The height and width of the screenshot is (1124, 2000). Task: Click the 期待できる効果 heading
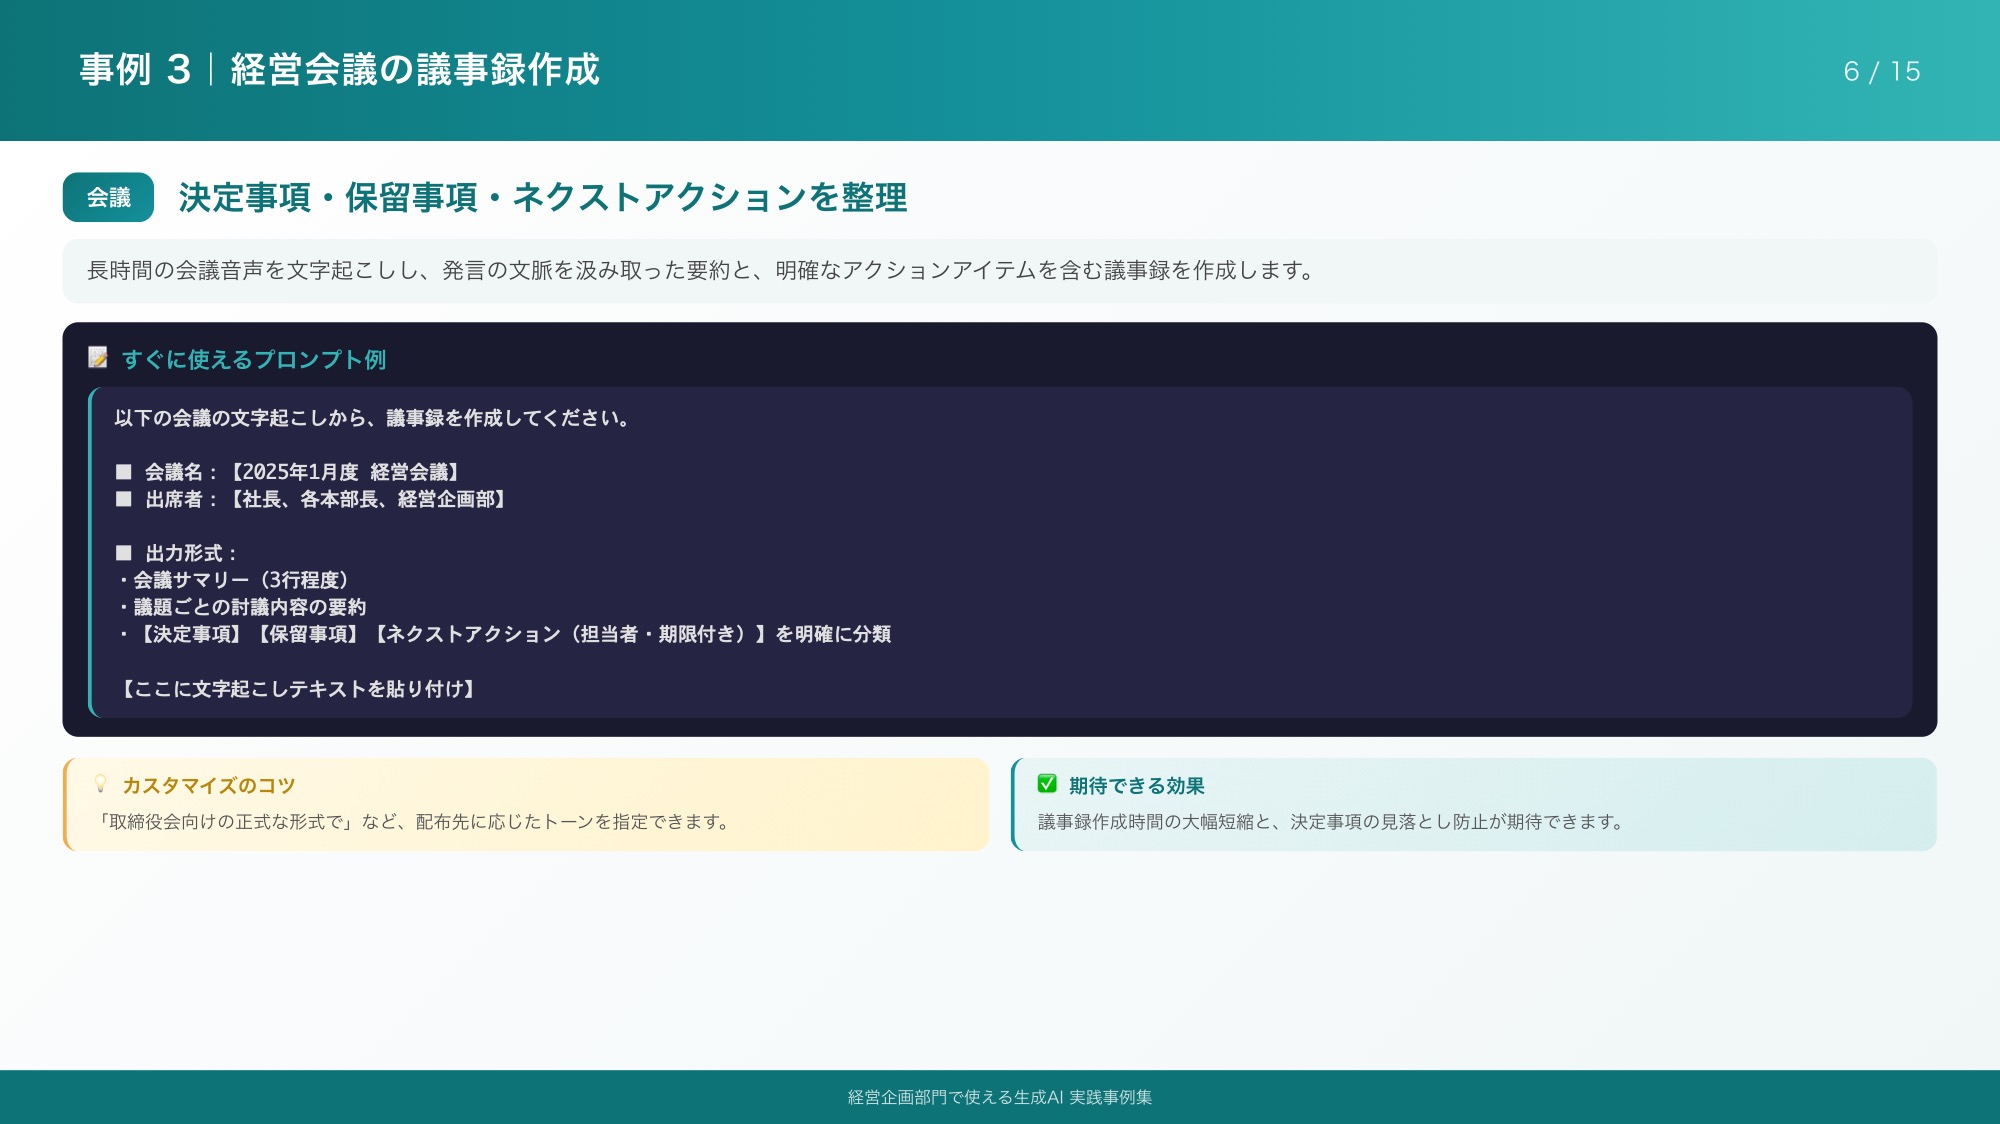(1137, 786)
